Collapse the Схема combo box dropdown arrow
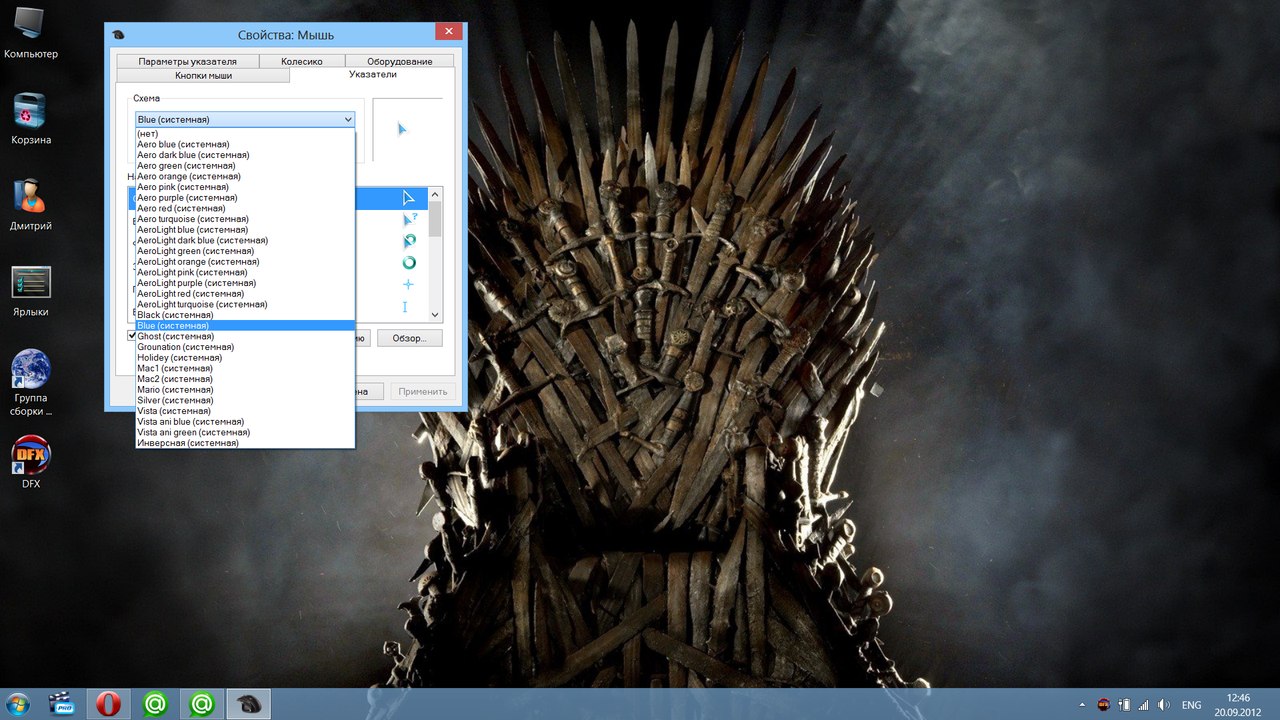 tap(348, 119)
